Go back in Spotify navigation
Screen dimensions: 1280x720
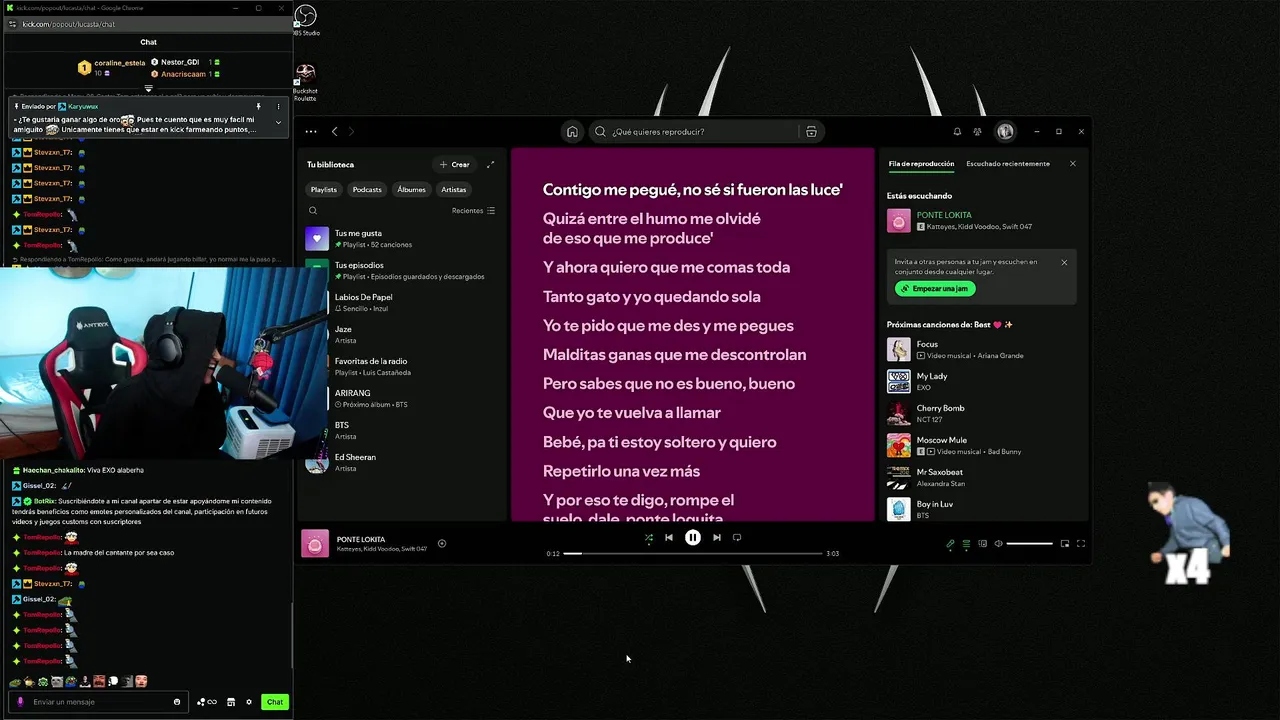coord(335,131)
